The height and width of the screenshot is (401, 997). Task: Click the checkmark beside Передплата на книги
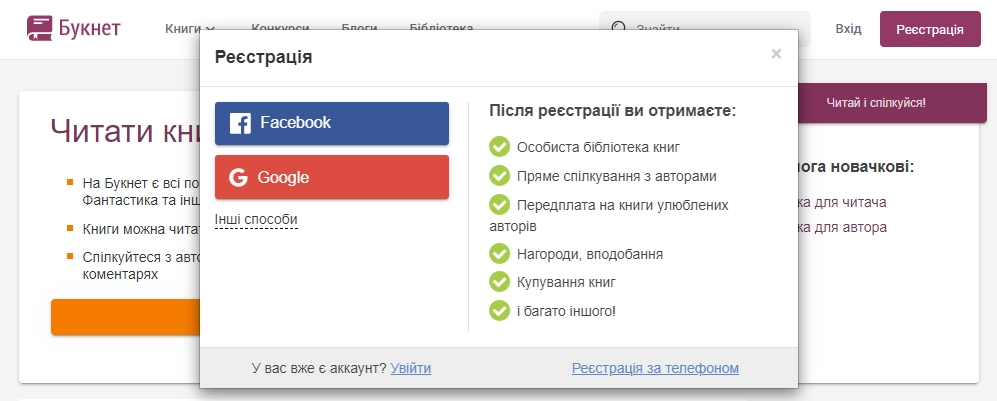click(x=499, y=205)
